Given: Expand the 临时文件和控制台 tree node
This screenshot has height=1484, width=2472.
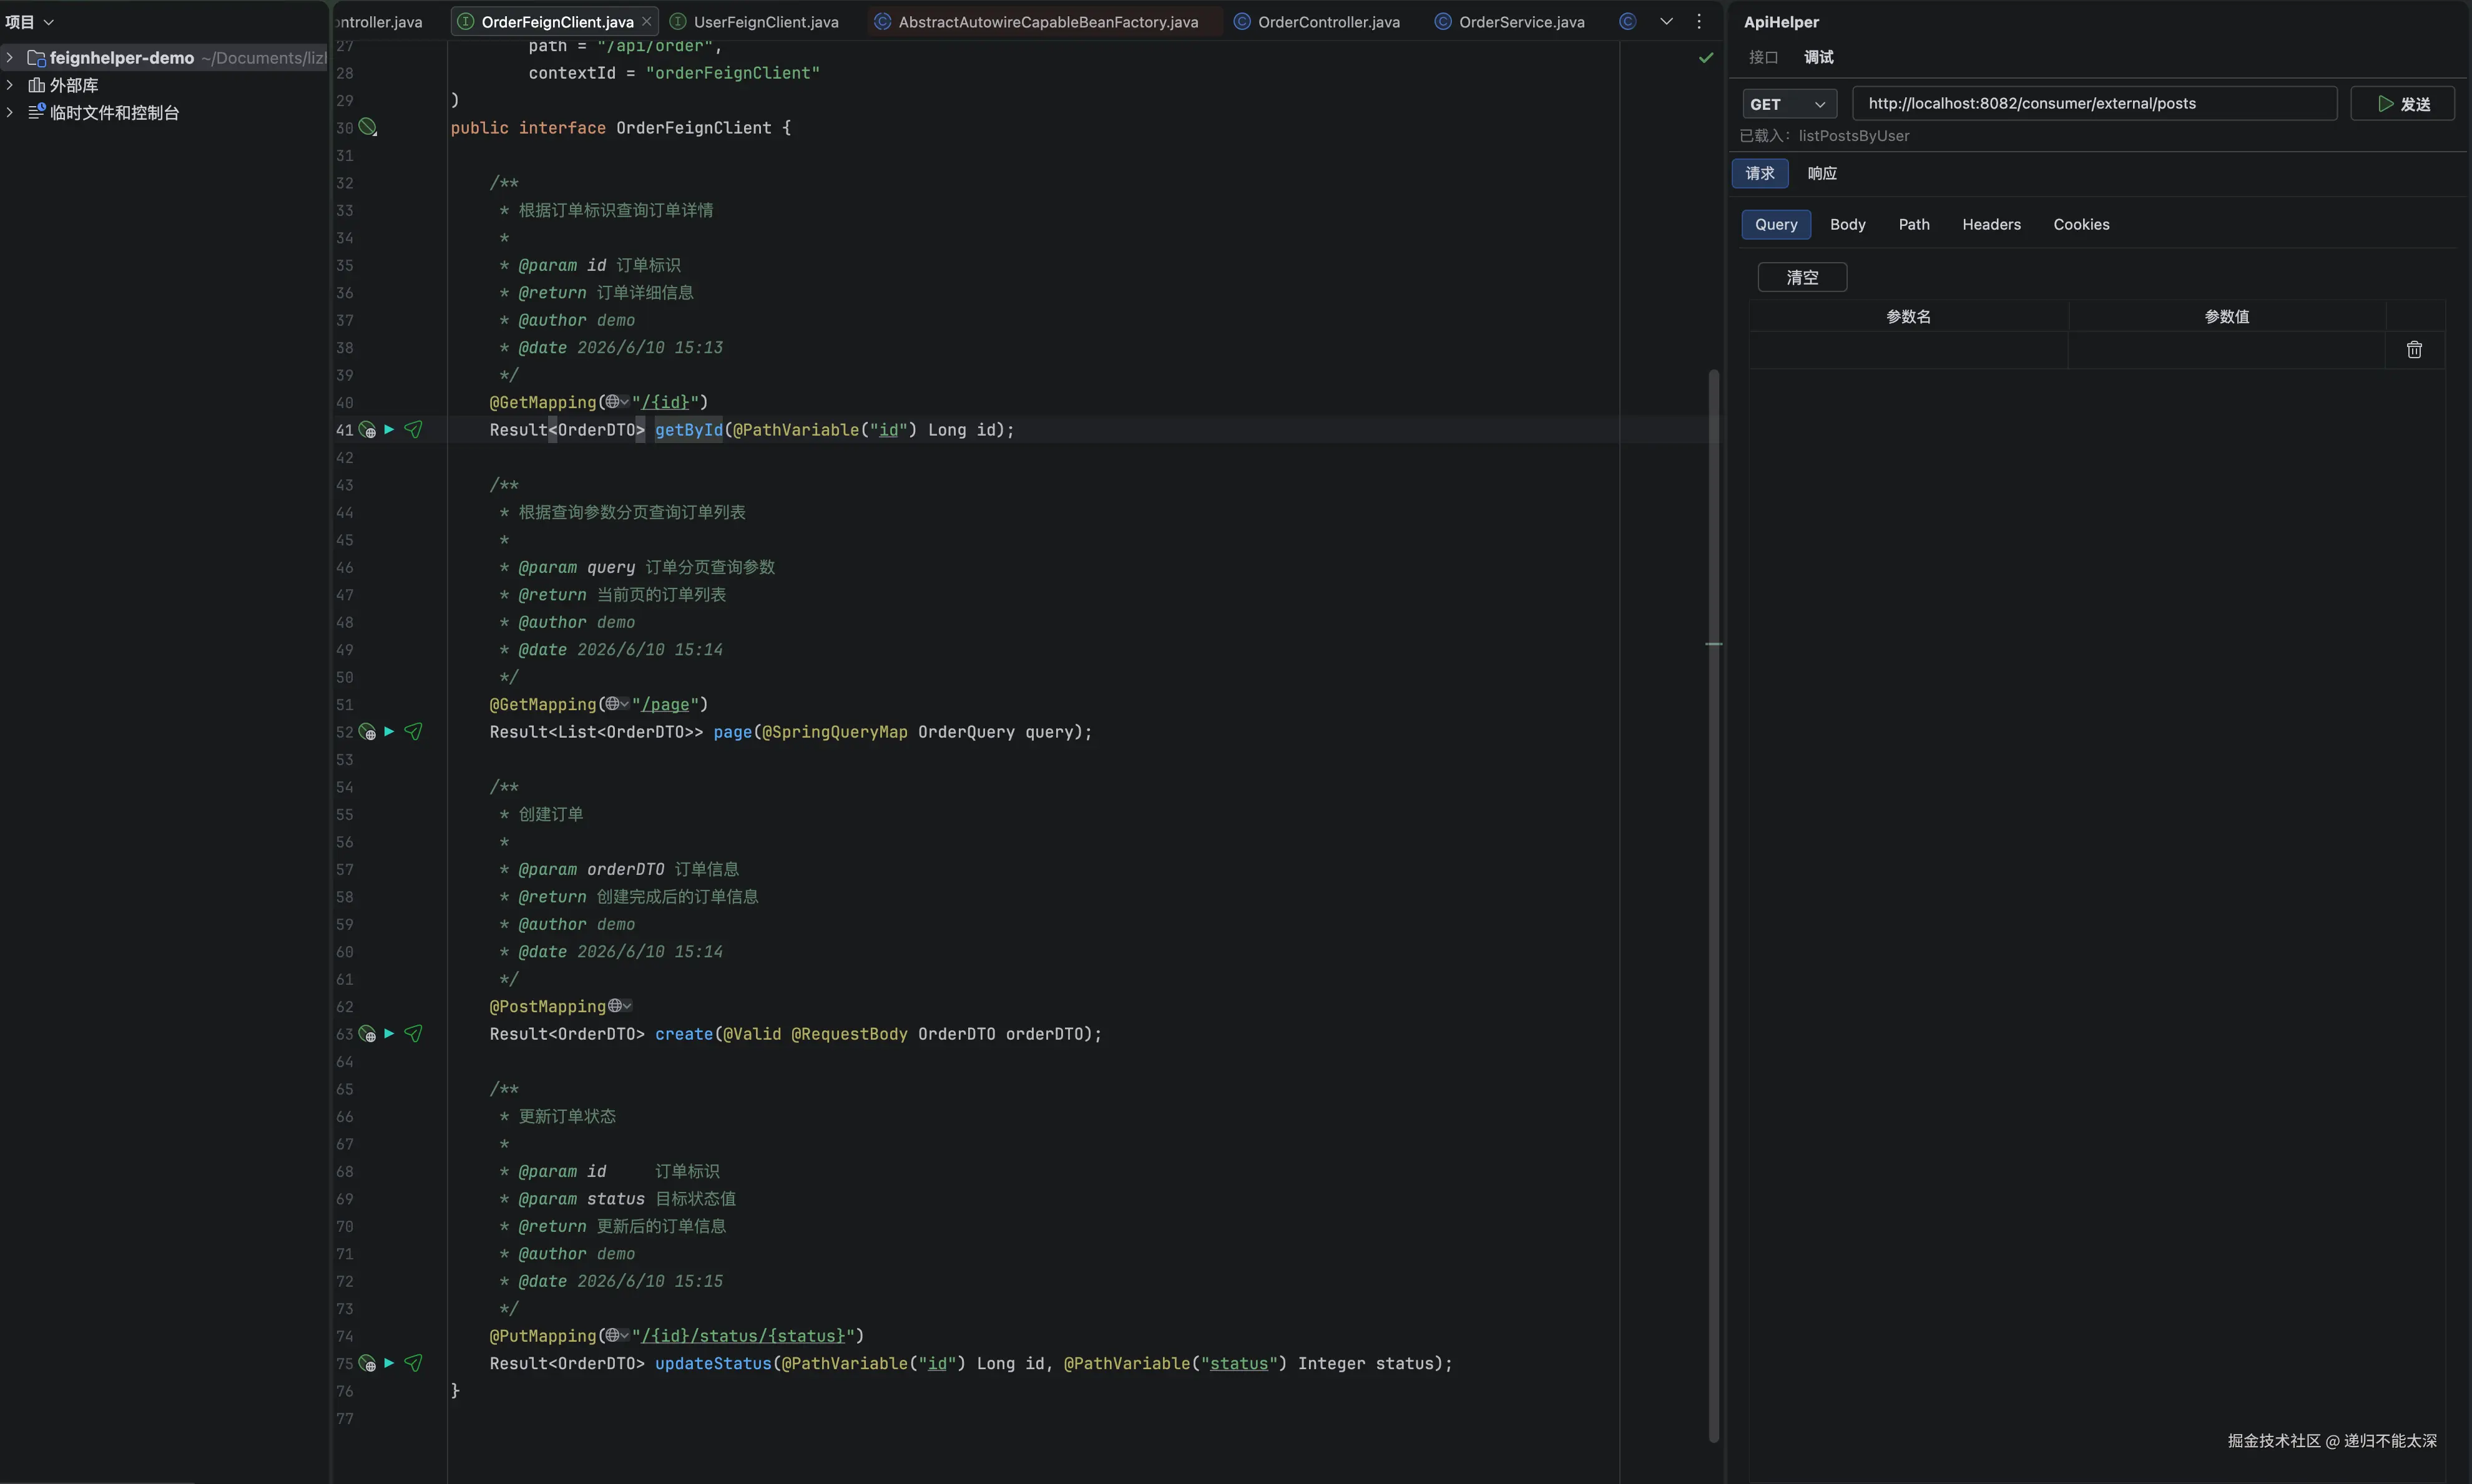Looking at the screenshot, I should [10, 112].
